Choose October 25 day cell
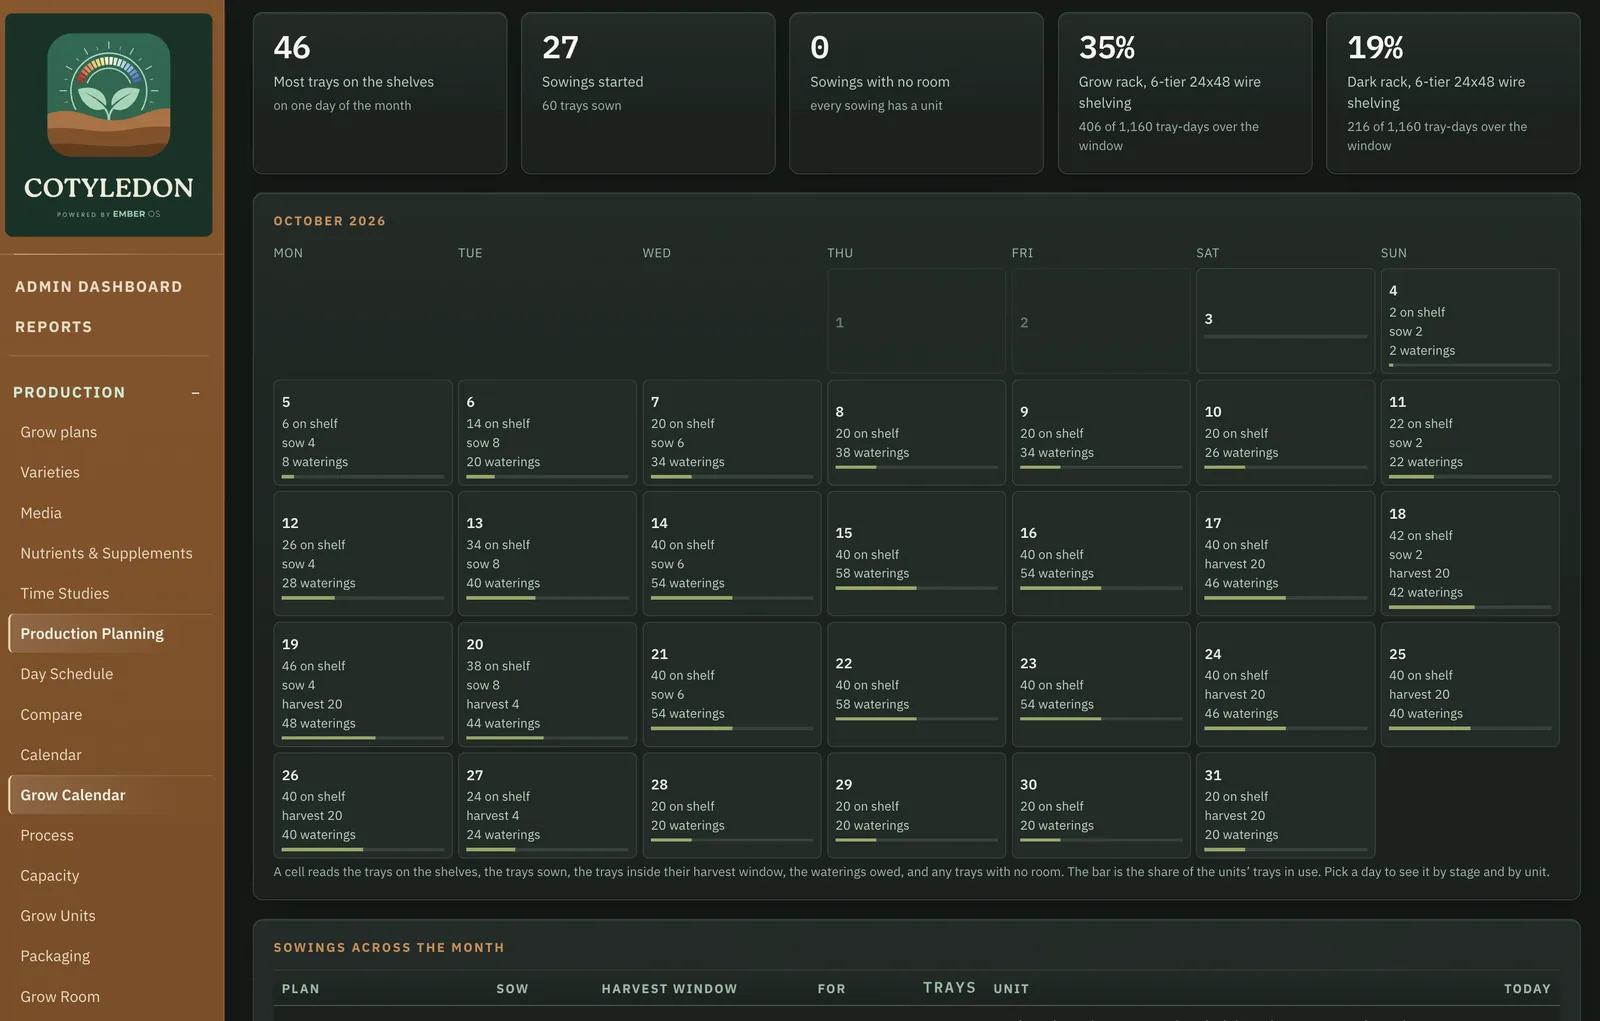Viewport: 1600px width, 1021px height. 1470,684
